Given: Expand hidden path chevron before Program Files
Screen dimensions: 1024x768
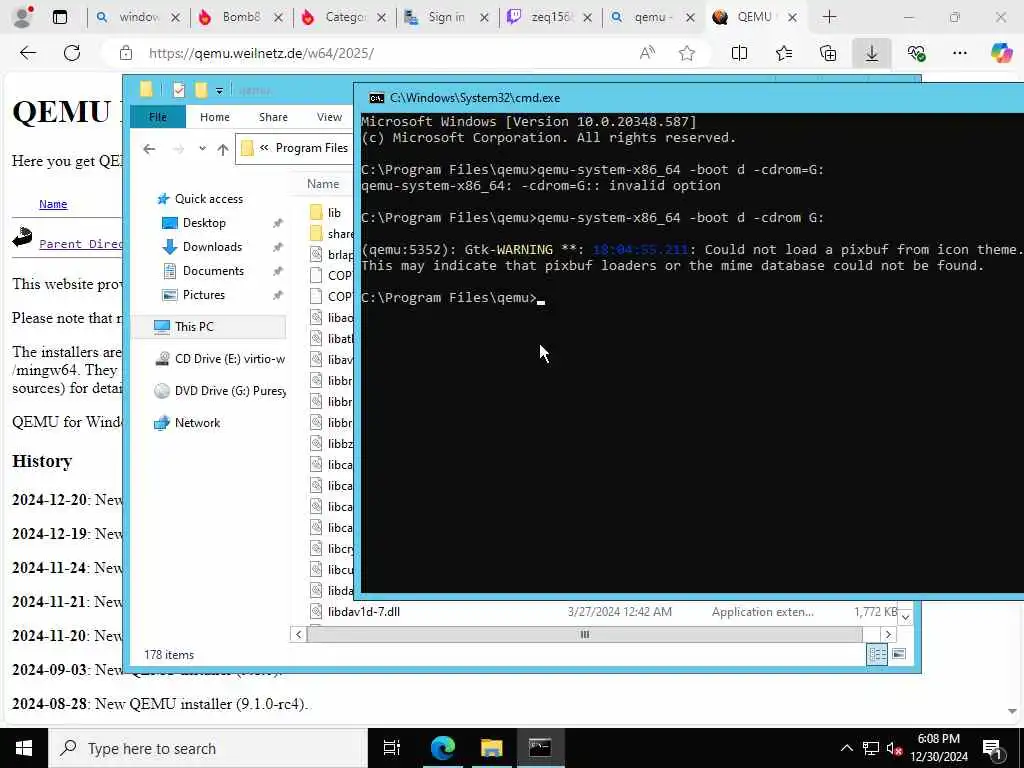Looking at the screenshot, I should (x=264, y=148).
